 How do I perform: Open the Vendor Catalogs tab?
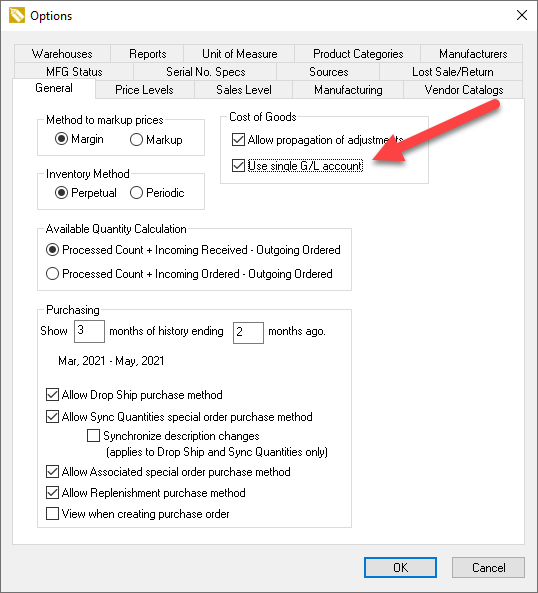coord(464,90)
